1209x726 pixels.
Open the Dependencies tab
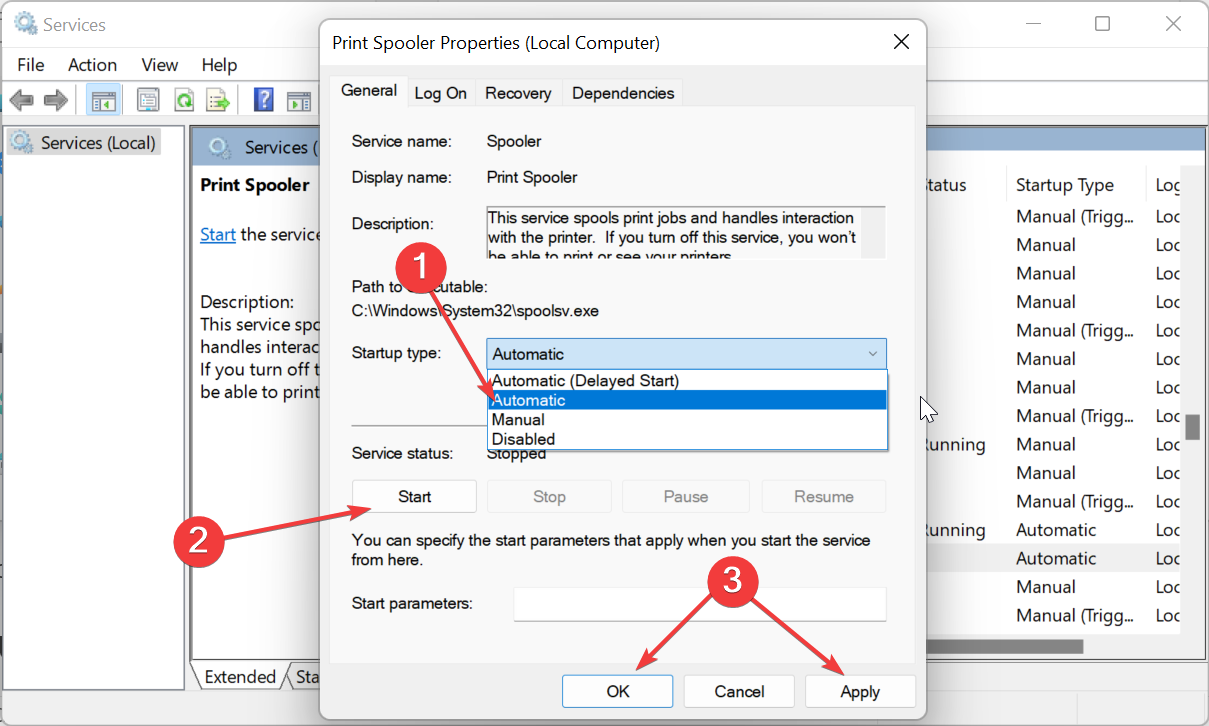[x=623, y=93]
